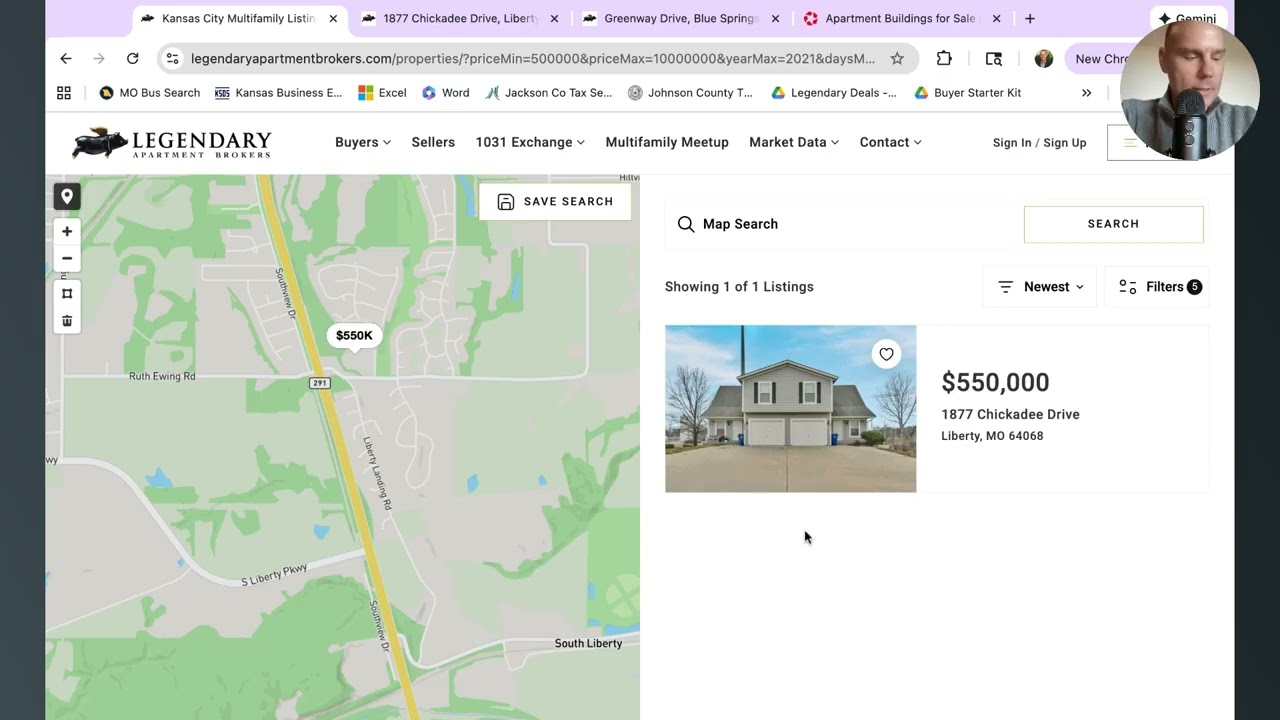This screenshot has height=720, width=1280.
Task: Open the Kansas Business E... bookmark
Action: (x=279, y=93)
